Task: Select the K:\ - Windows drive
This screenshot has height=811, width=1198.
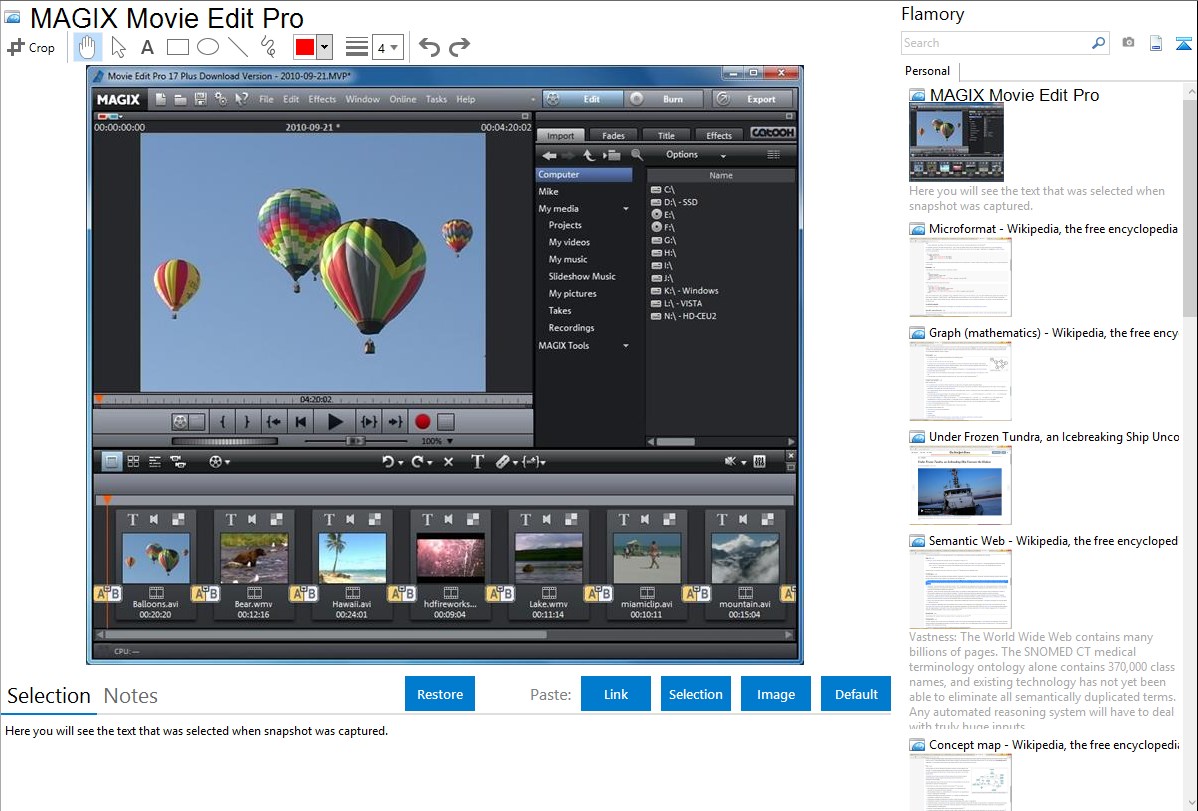Action: point(685,290)
